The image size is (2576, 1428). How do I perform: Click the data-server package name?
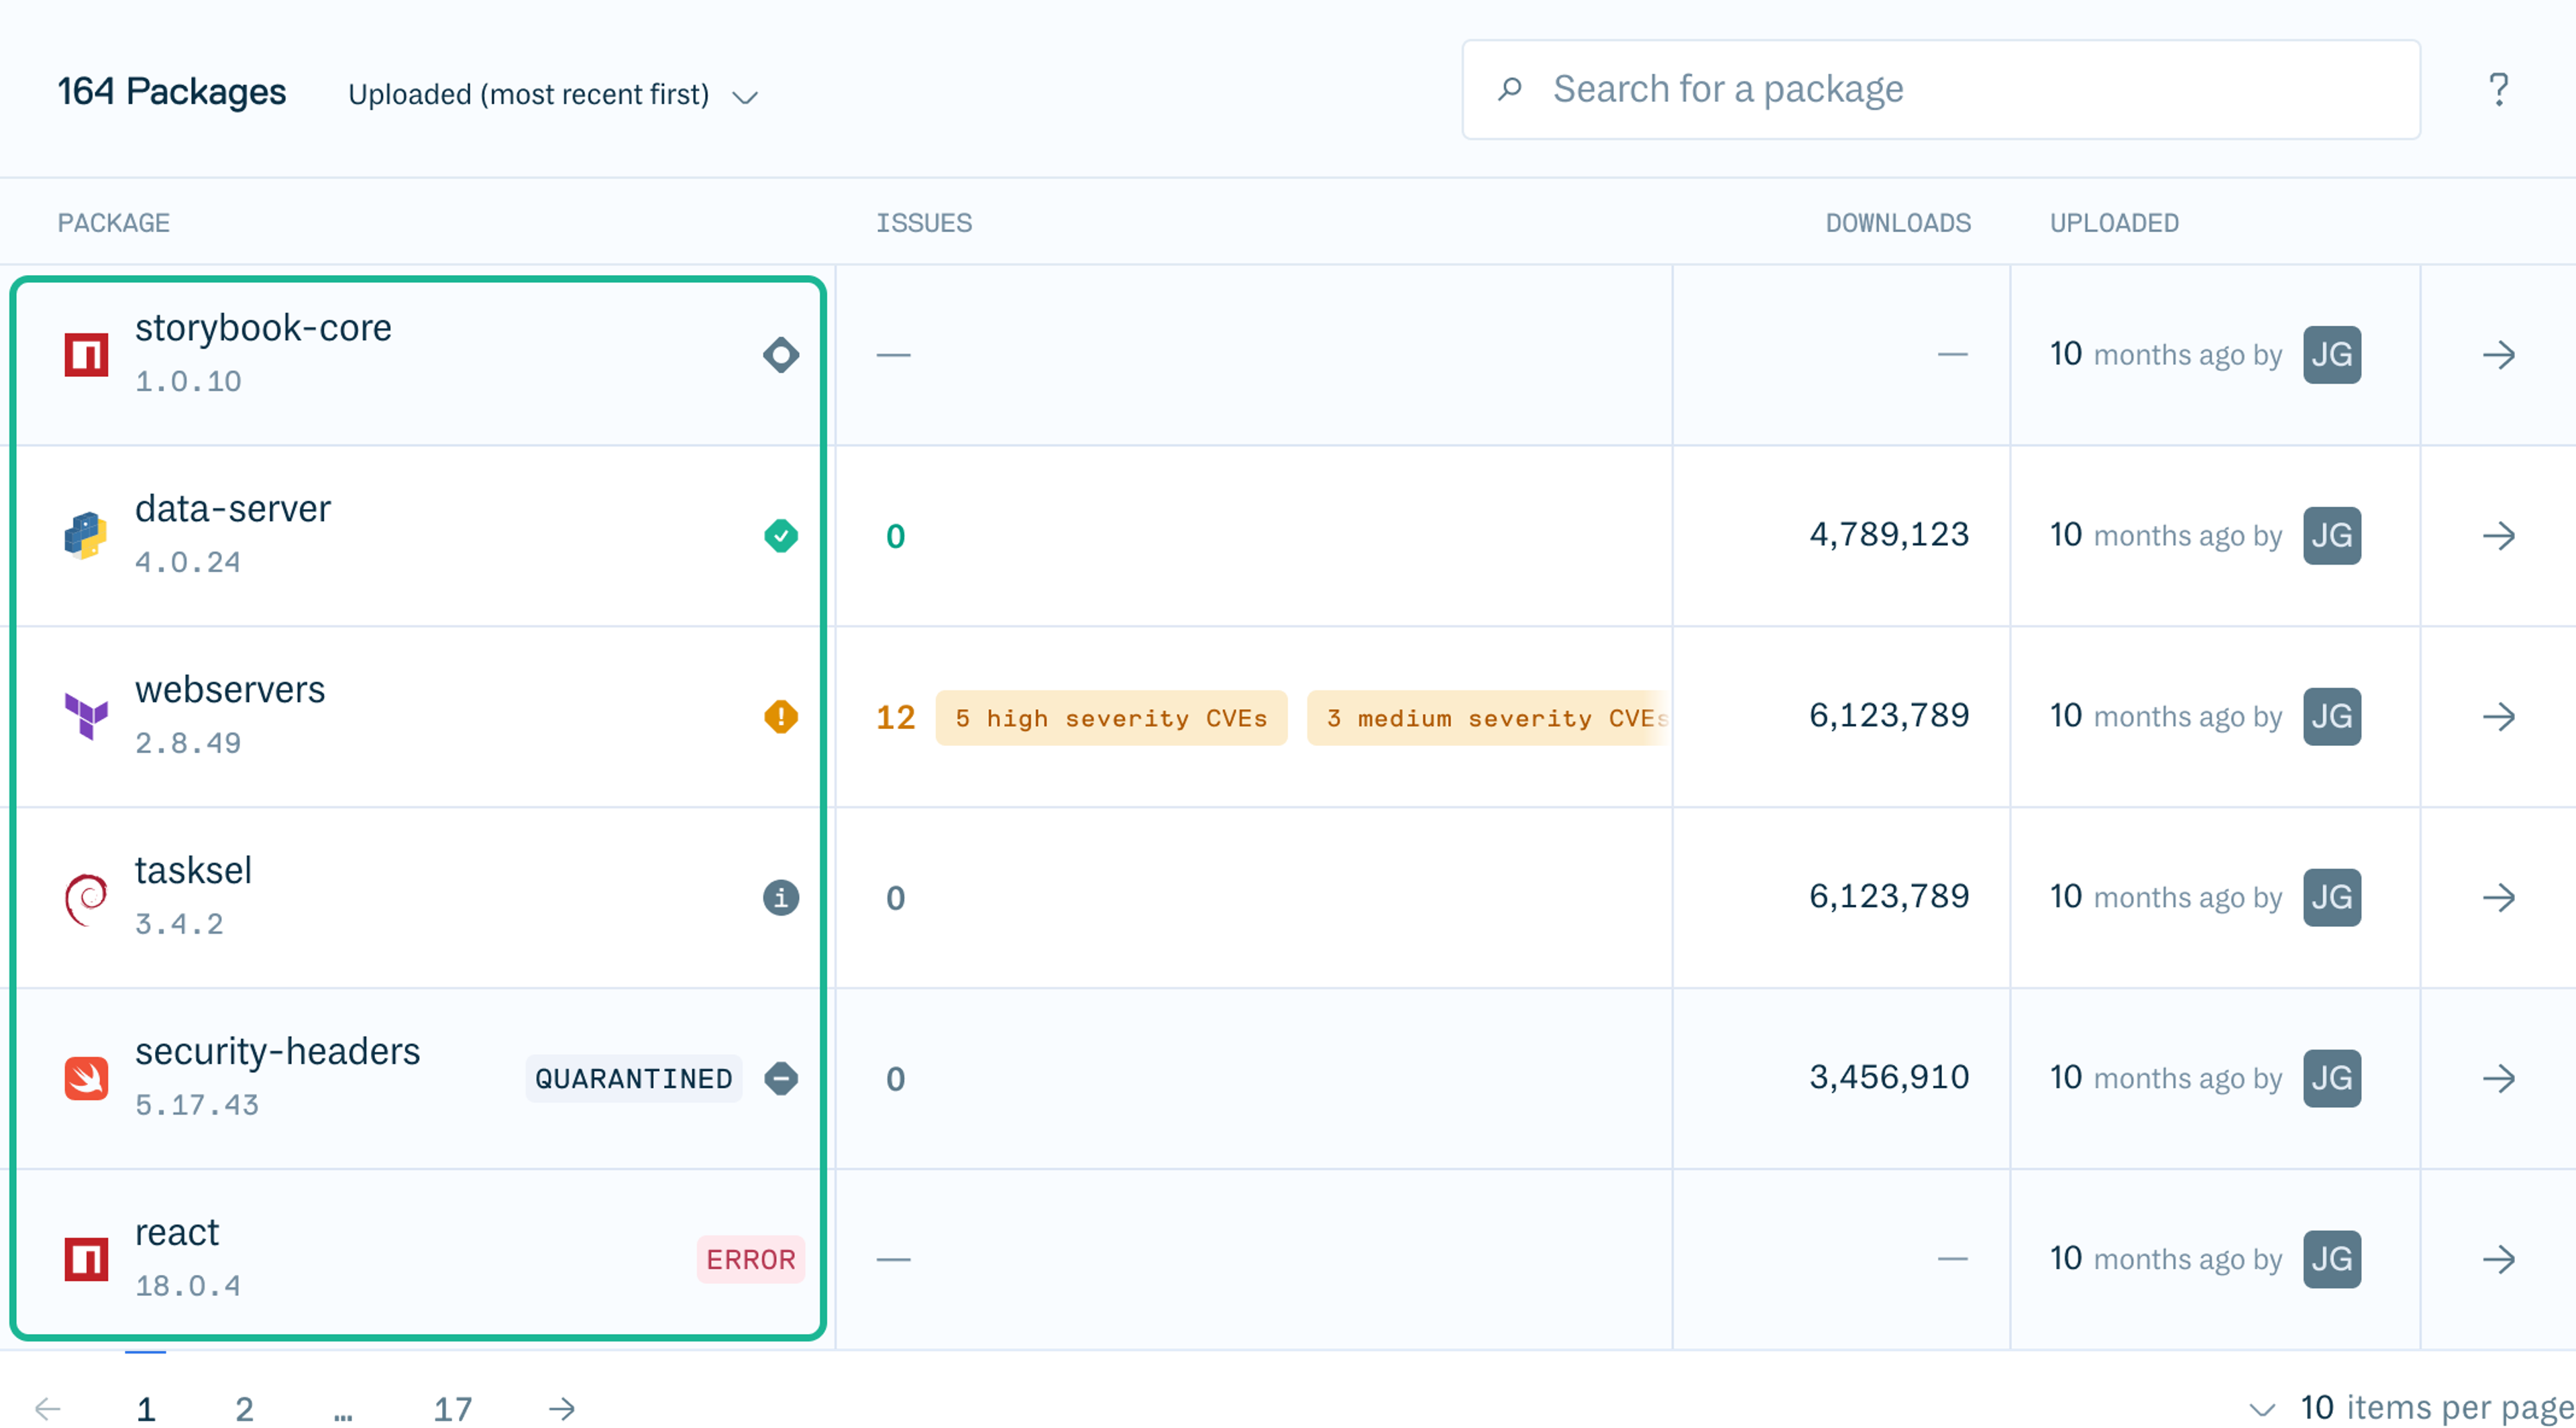point(233,509)
